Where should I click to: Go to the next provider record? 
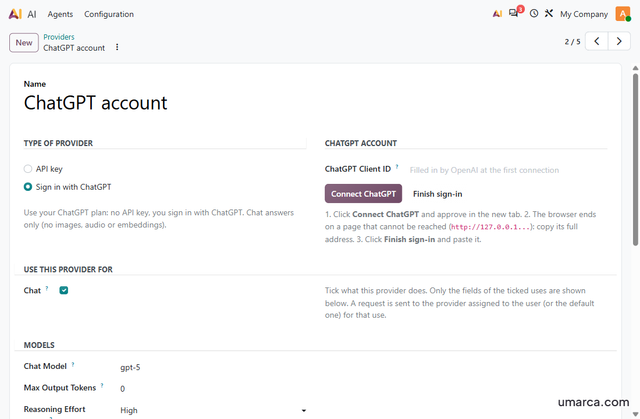click(619, 41)
